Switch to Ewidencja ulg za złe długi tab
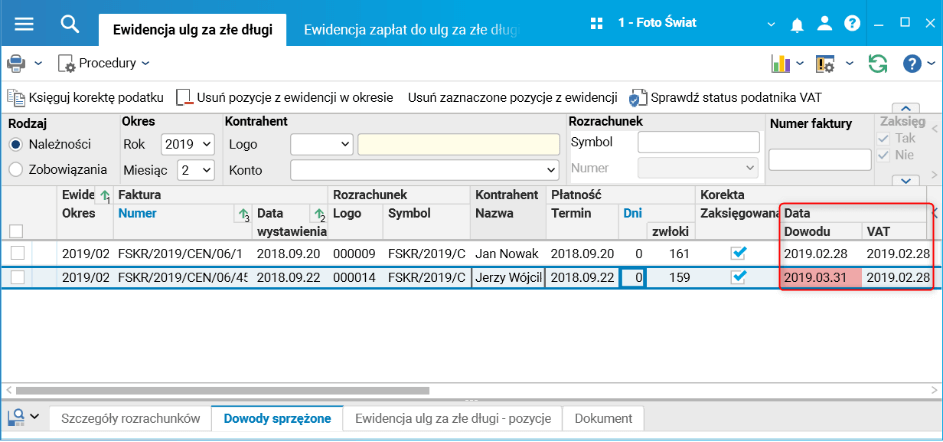The height and width of the screenshot is (442, 943). 192,30
